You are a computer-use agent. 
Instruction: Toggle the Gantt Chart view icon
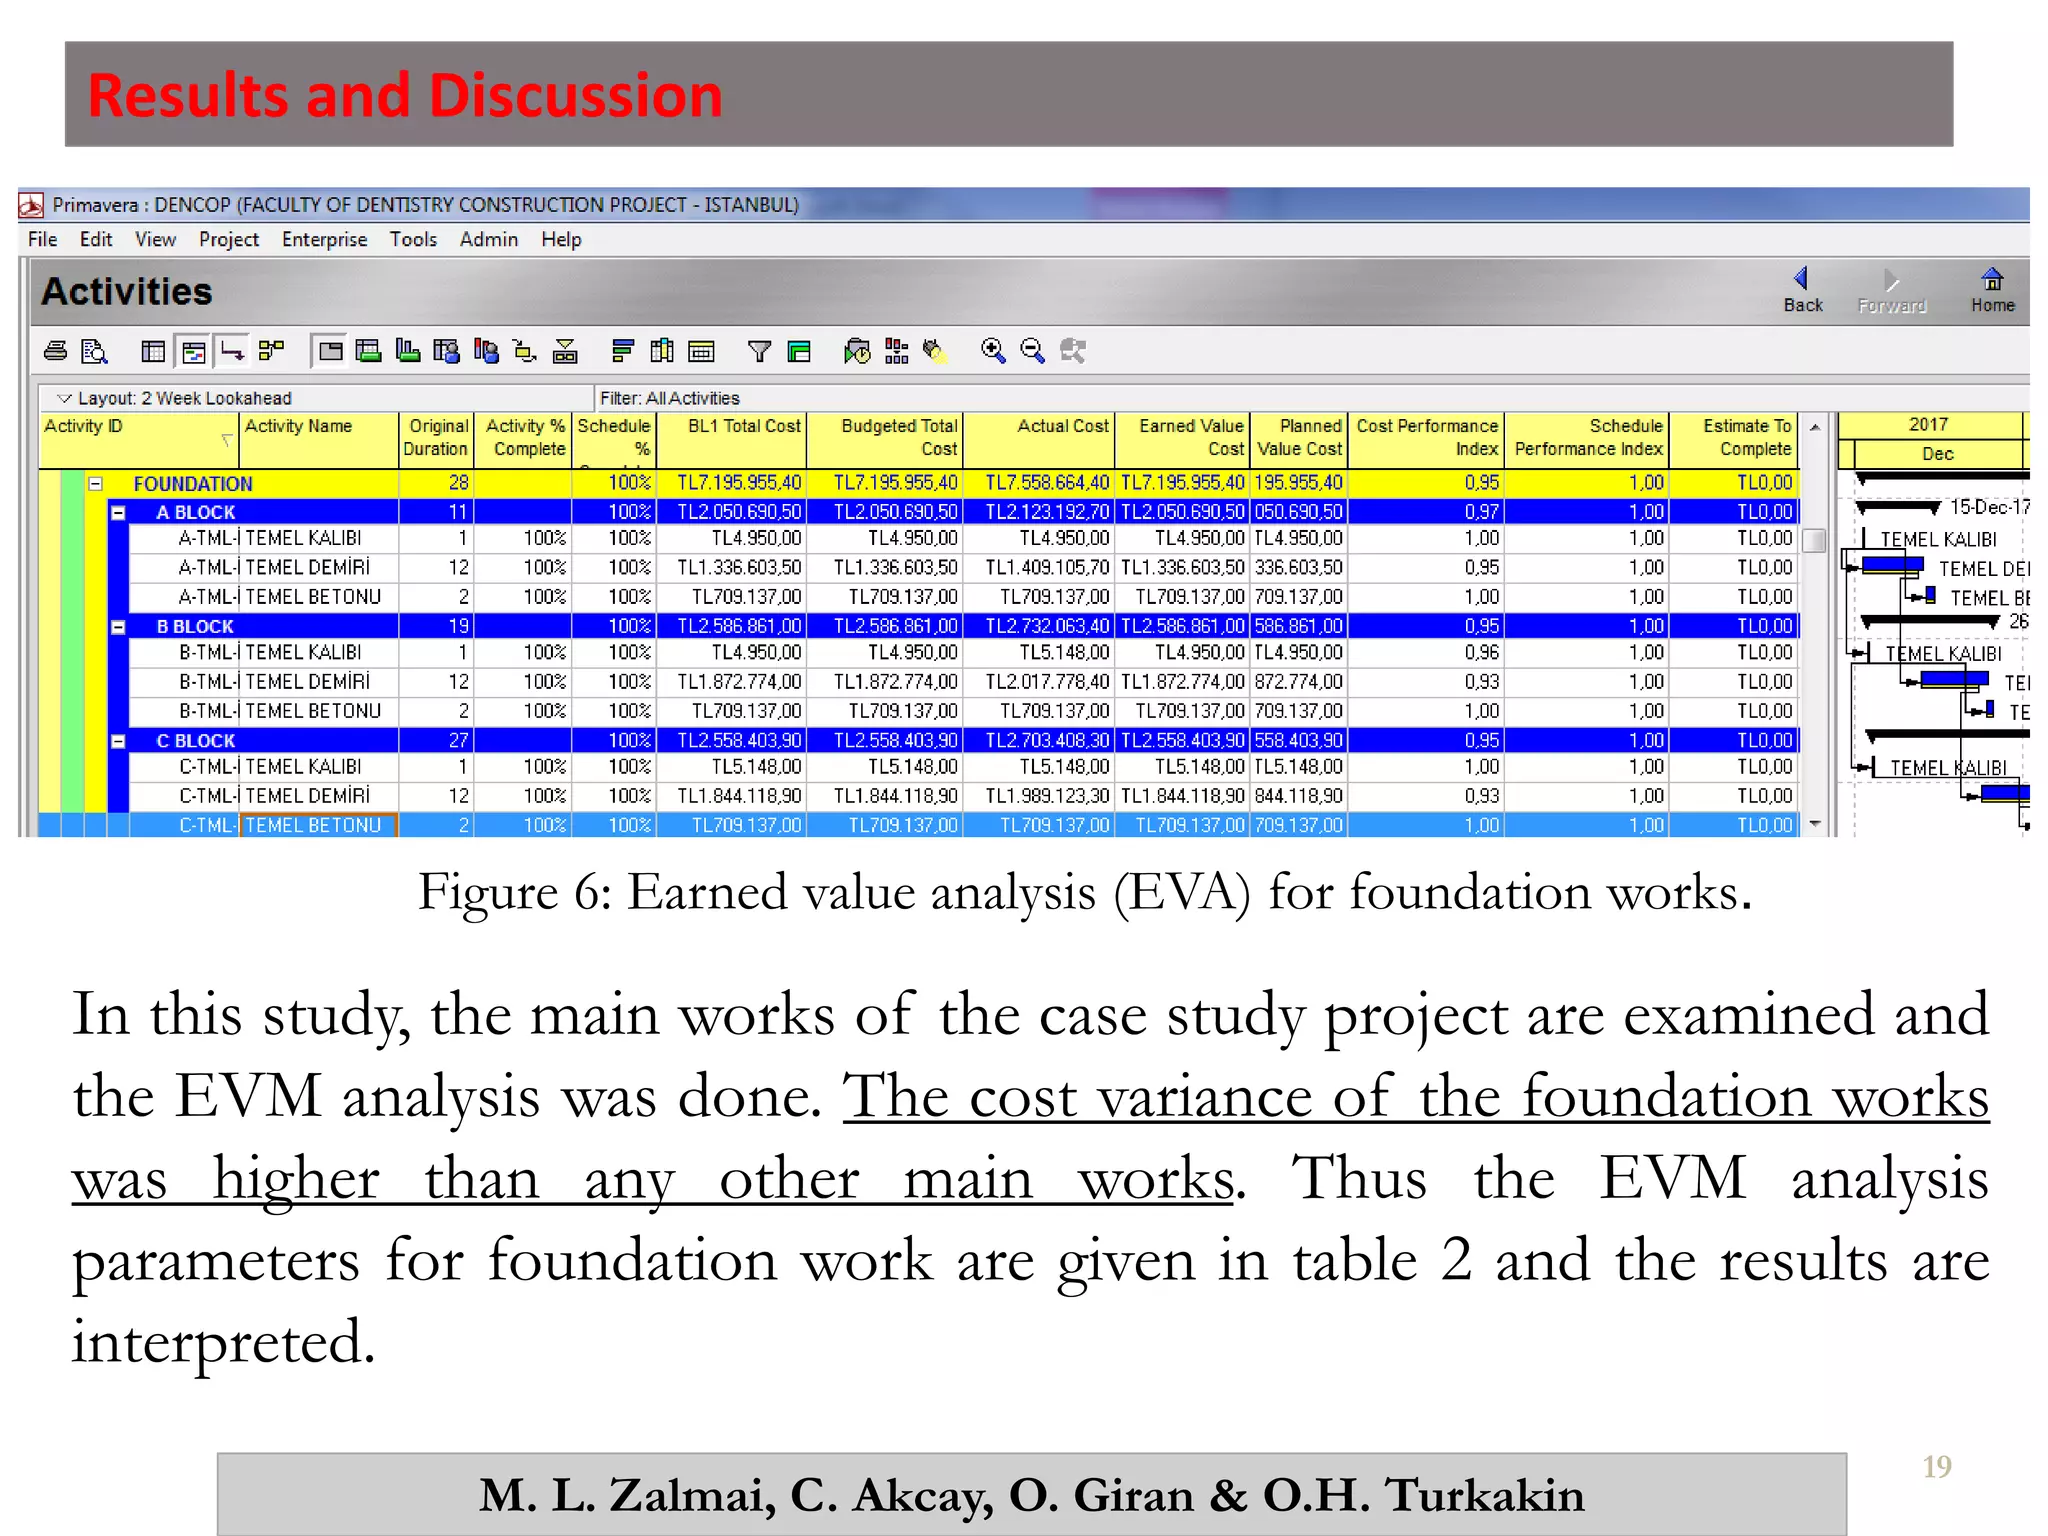click(193, 351)
